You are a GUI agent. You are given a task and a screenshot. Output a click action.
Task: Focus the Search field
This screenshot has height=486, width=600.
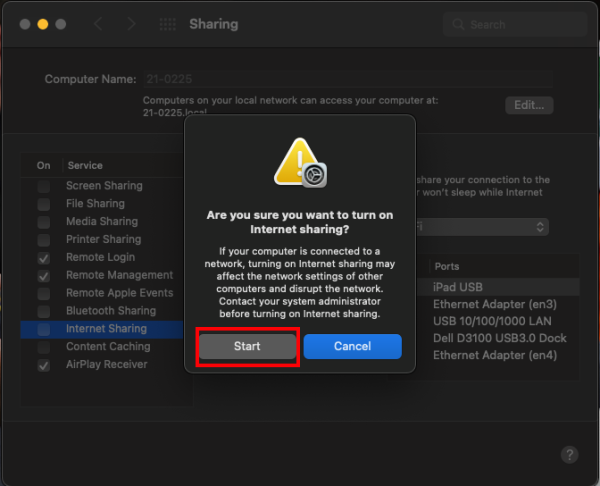pyautogui.click(x=515, y=24)
